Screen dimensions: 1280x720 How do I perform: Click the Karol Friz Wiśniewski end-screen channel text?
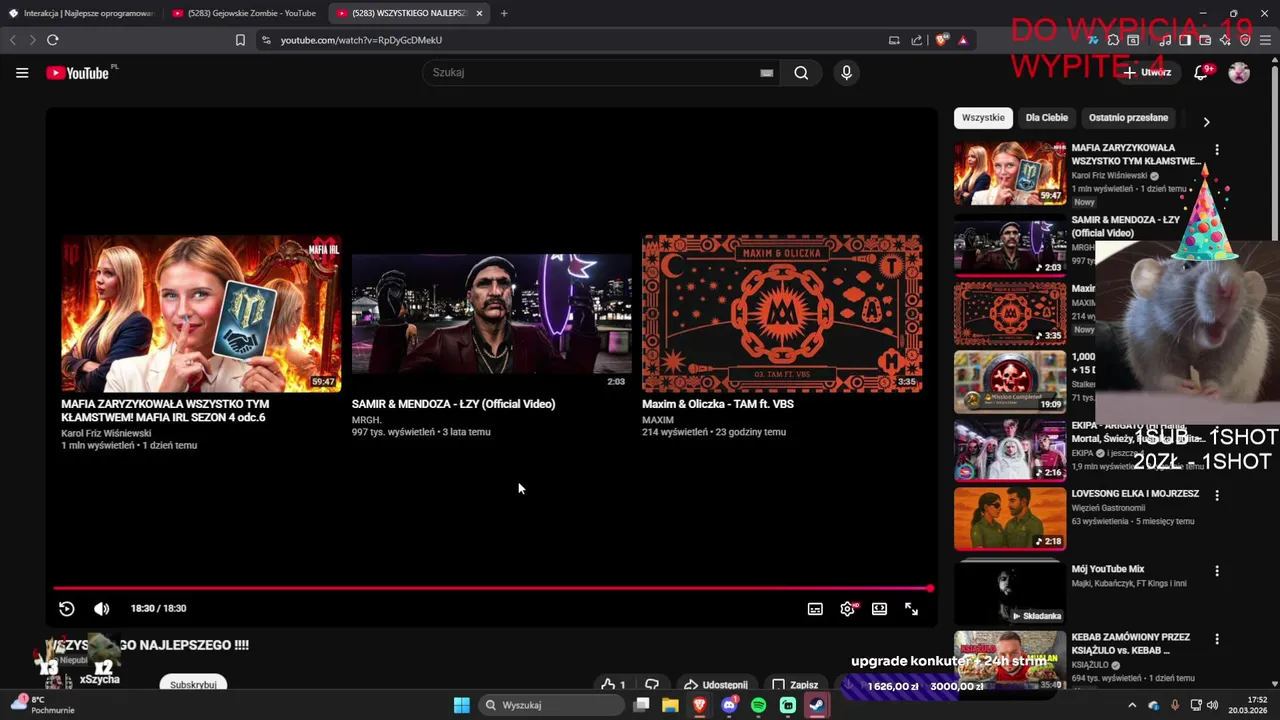pyautogui.click(x=106, y=433)
